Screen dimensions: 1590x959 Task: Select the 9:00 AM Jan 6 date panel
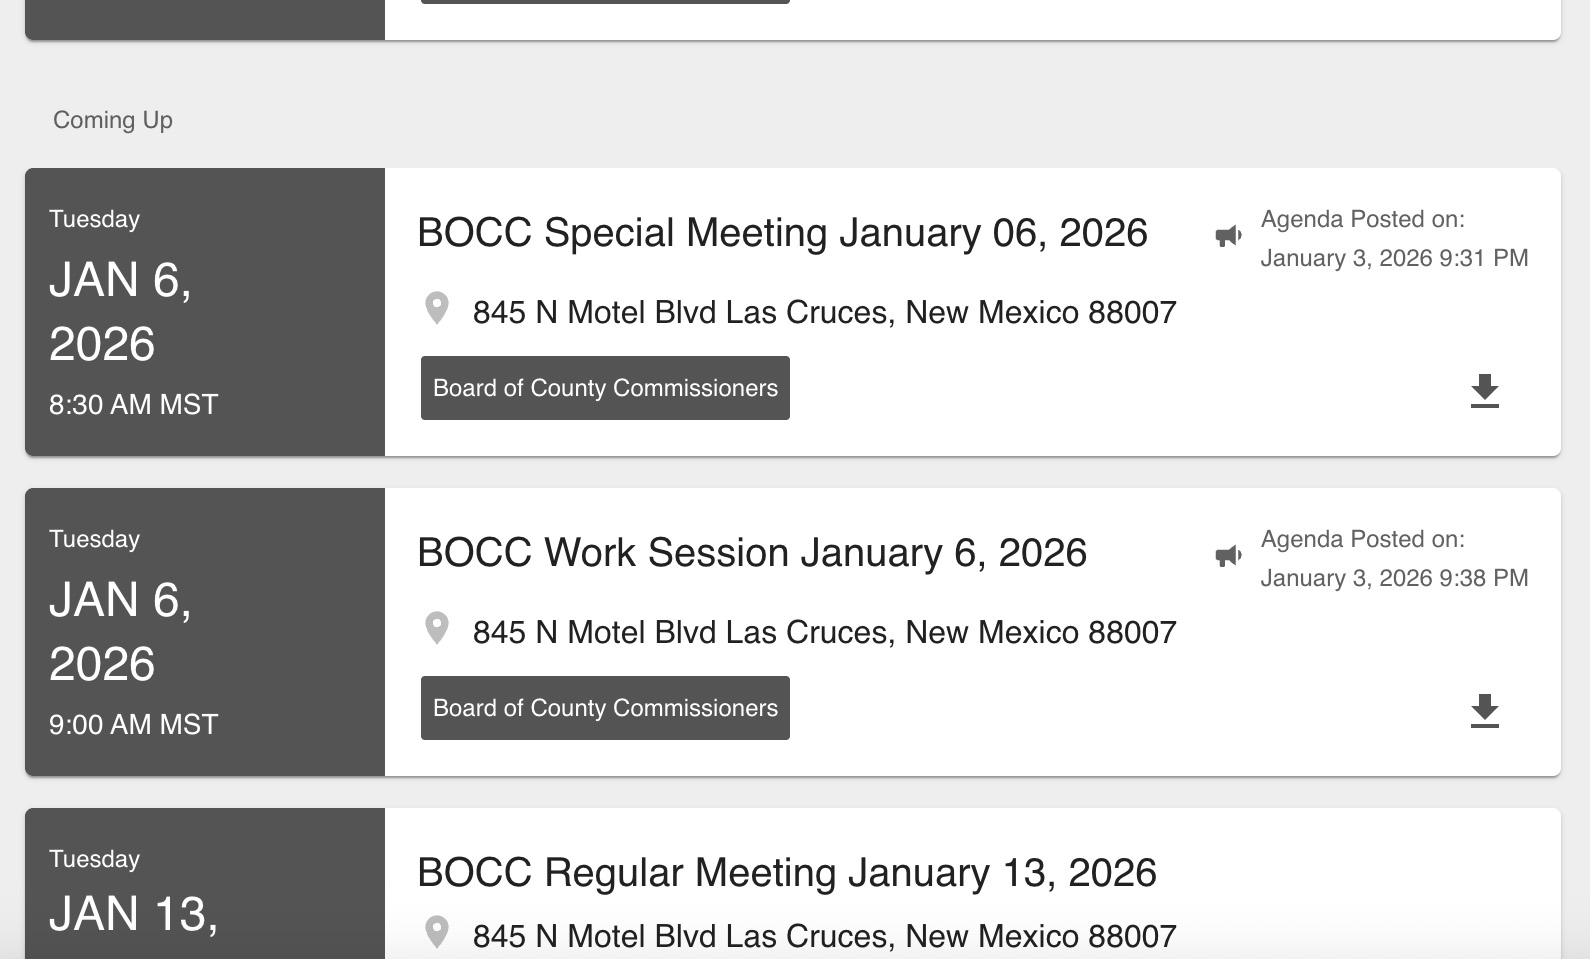[204, 632]
